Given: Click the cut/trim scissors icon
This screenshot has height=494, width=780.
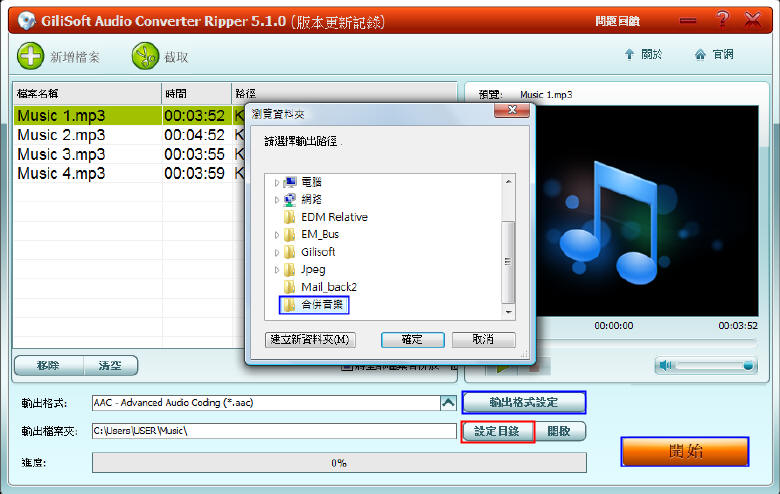Looking at the screenshot, I should point(146,56).
